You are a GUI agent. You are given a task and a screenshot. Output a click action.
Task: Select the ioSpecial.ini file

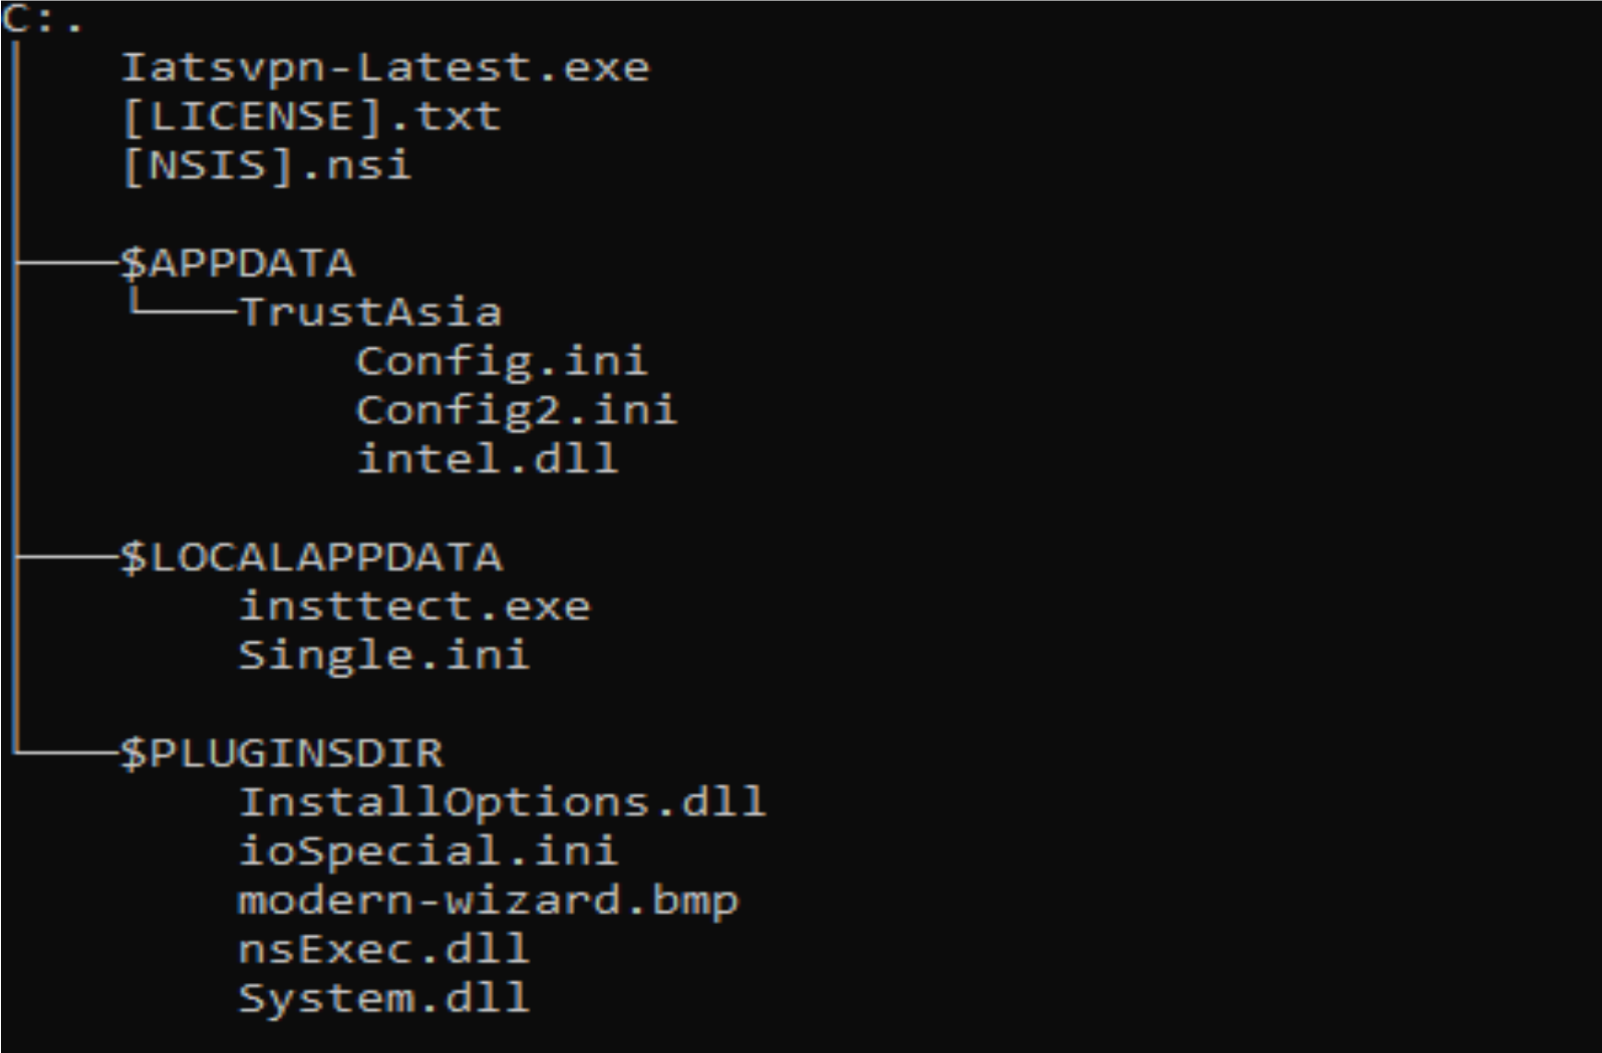428,851
